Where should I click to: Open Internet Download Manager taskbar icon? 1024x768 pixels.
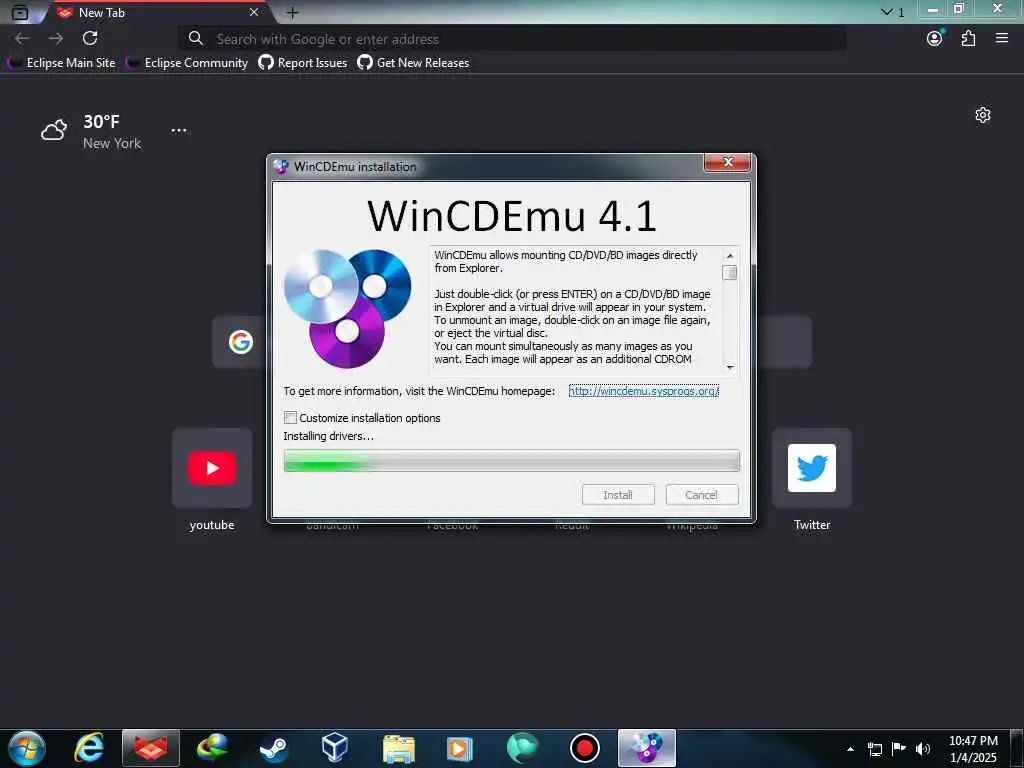point(212,748)
